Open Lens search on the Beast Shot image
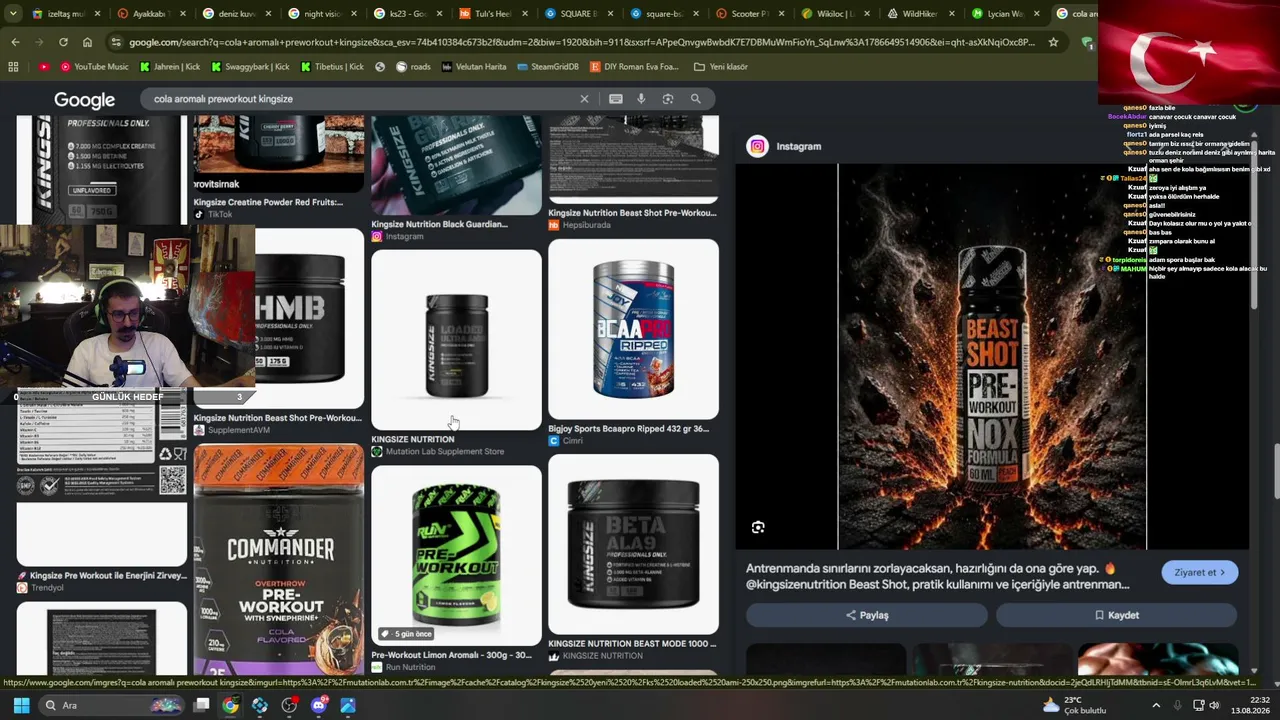Viewport: 1280px width, 720px height. click(758, 527)
